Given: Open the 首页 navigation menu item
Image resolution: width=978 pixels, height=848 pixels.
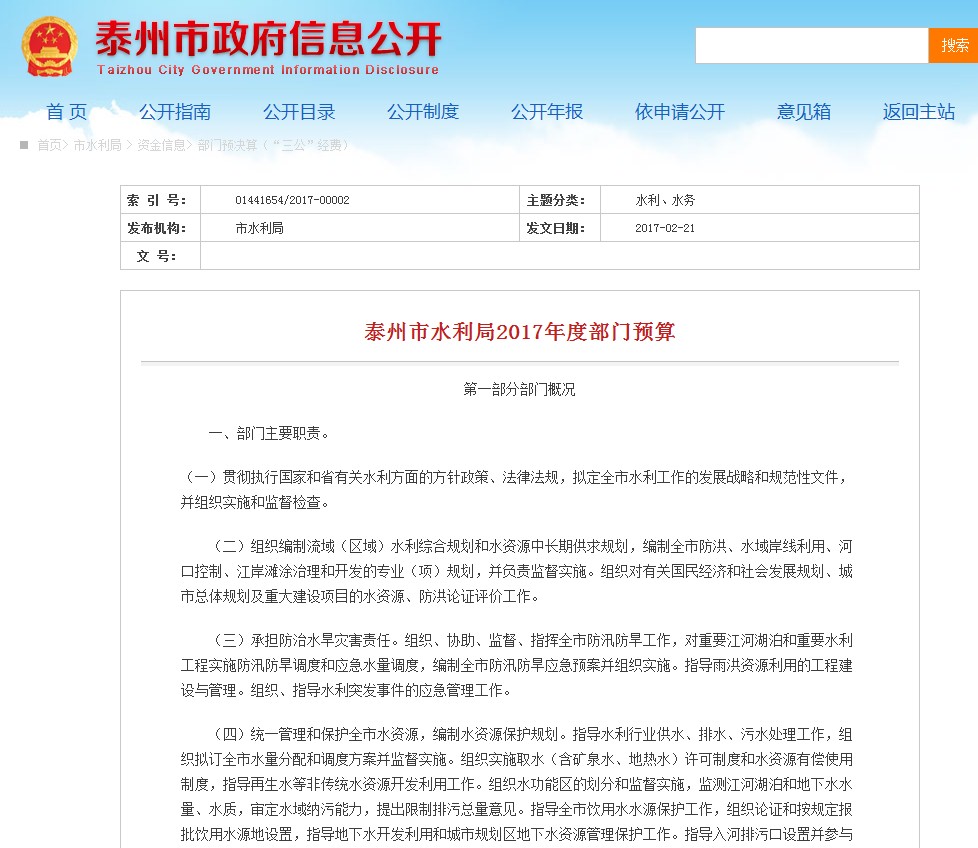Looking at the screenshot, I should pos(67,112).
